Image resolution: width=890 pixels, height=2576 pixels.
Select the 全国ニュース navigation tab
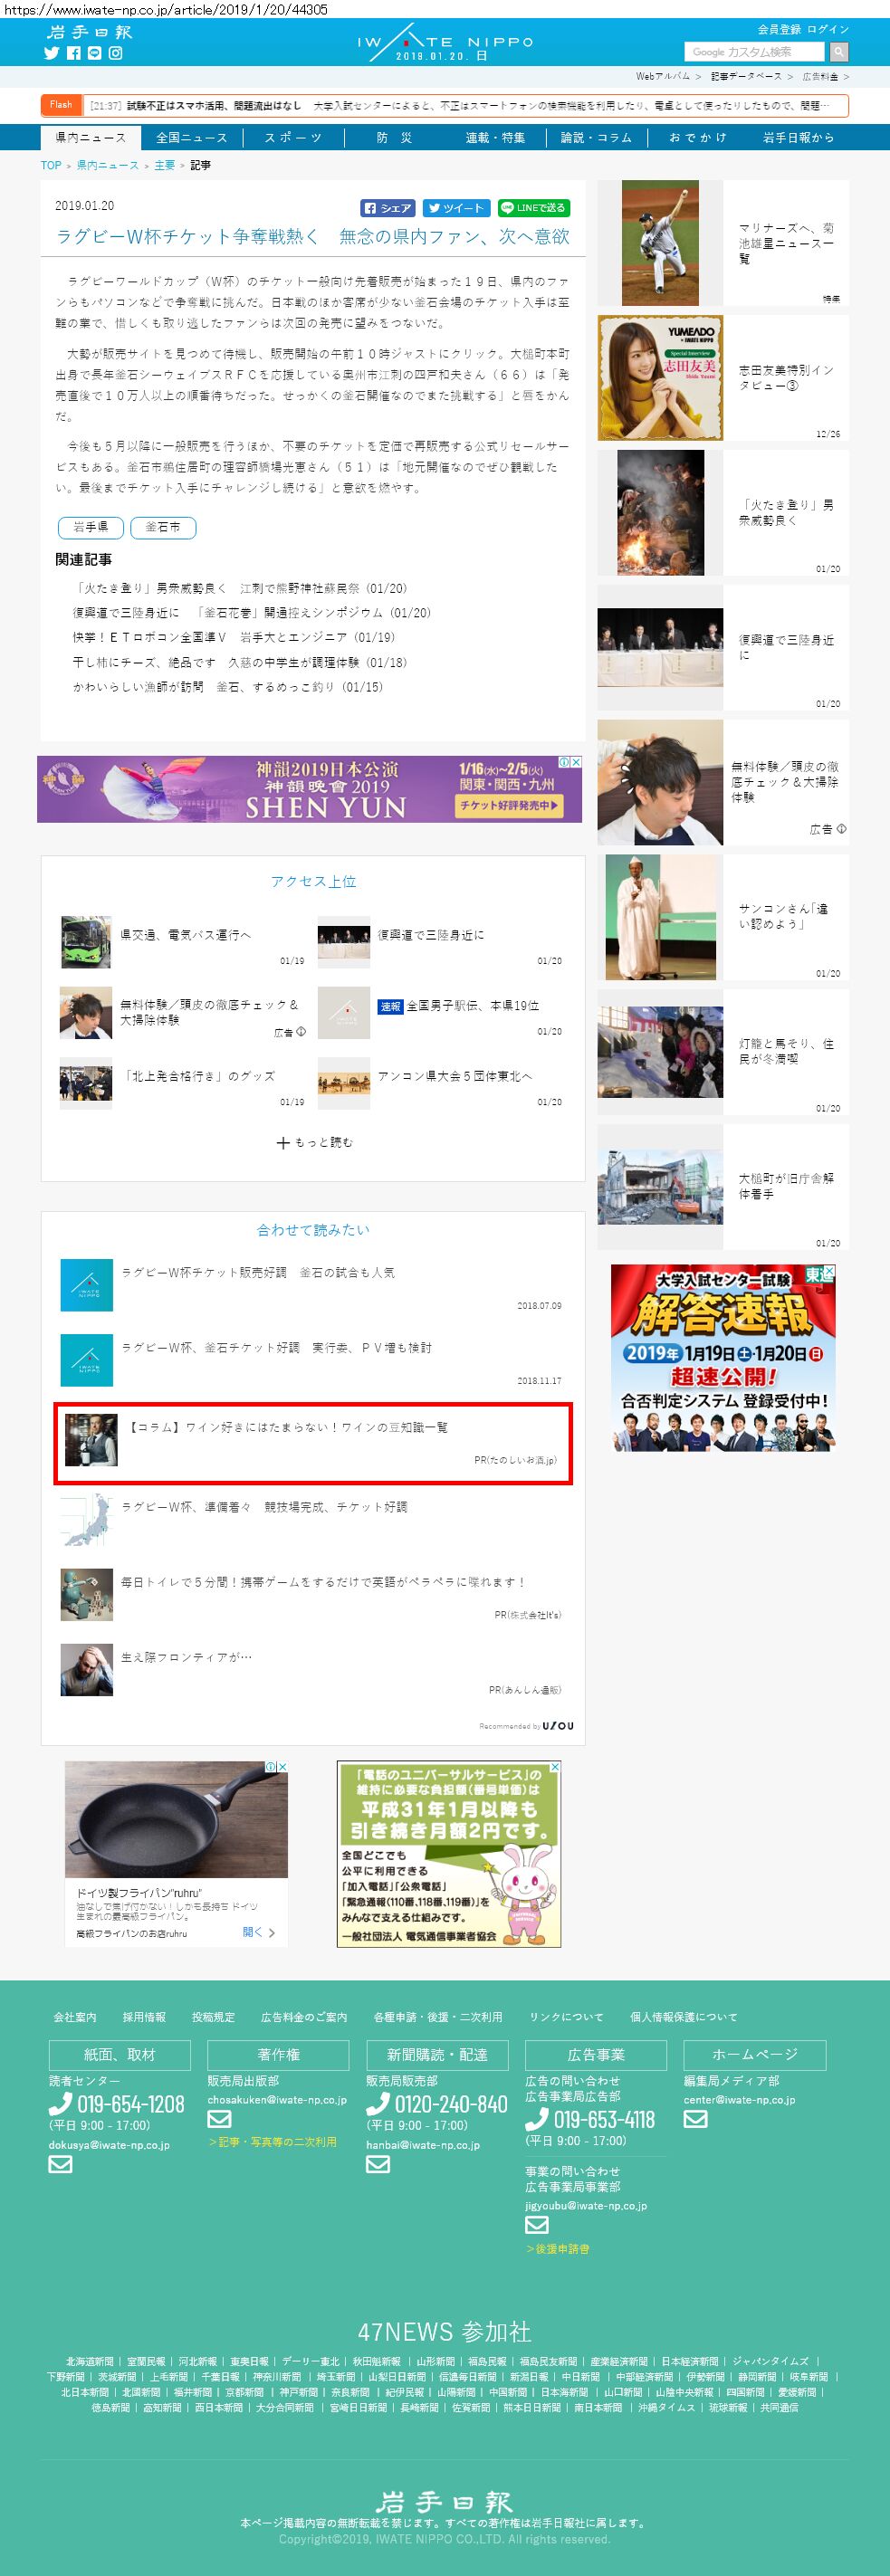coord(192,138)
